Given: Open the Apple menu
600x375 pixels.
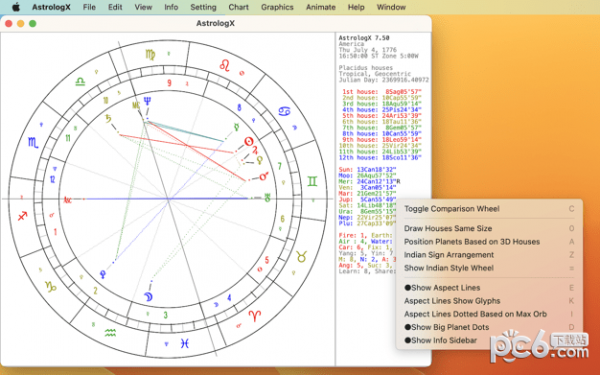Looking at the screenshot, I should 16,7.
